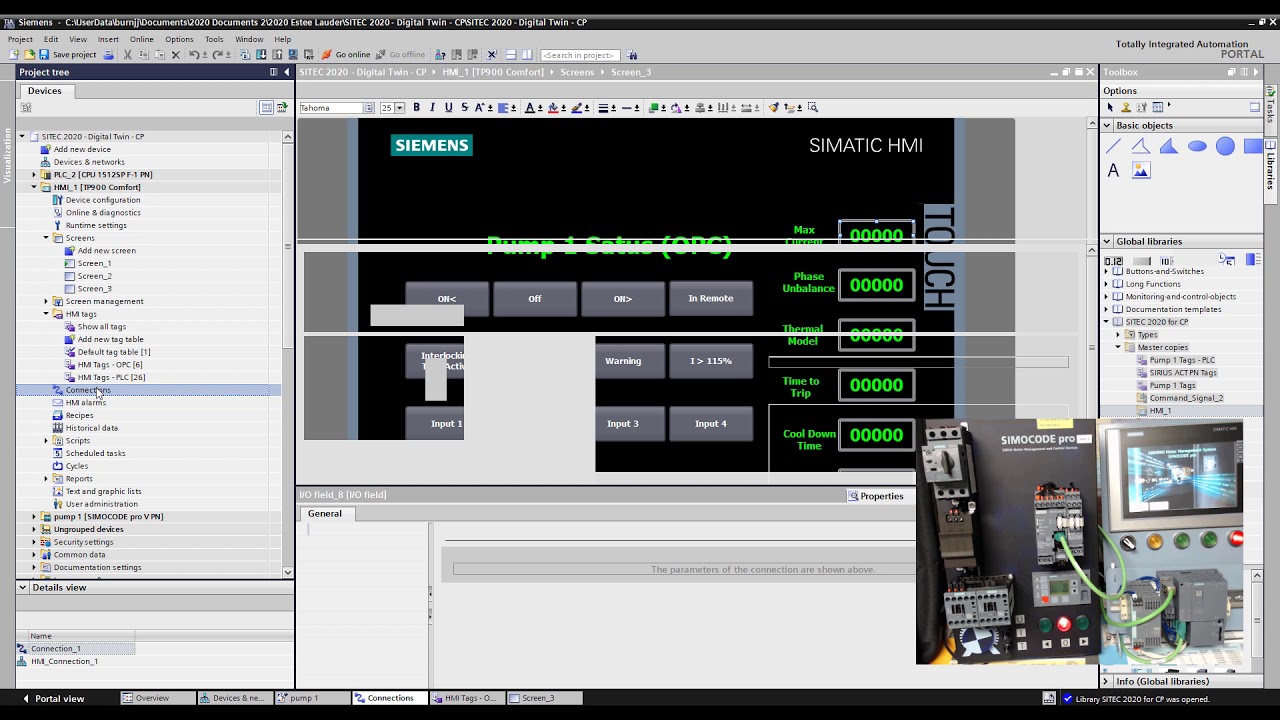Click the zoom selection magnifier icon
The width and height of the screenshot is (1280, 720).
coord(813,108)
